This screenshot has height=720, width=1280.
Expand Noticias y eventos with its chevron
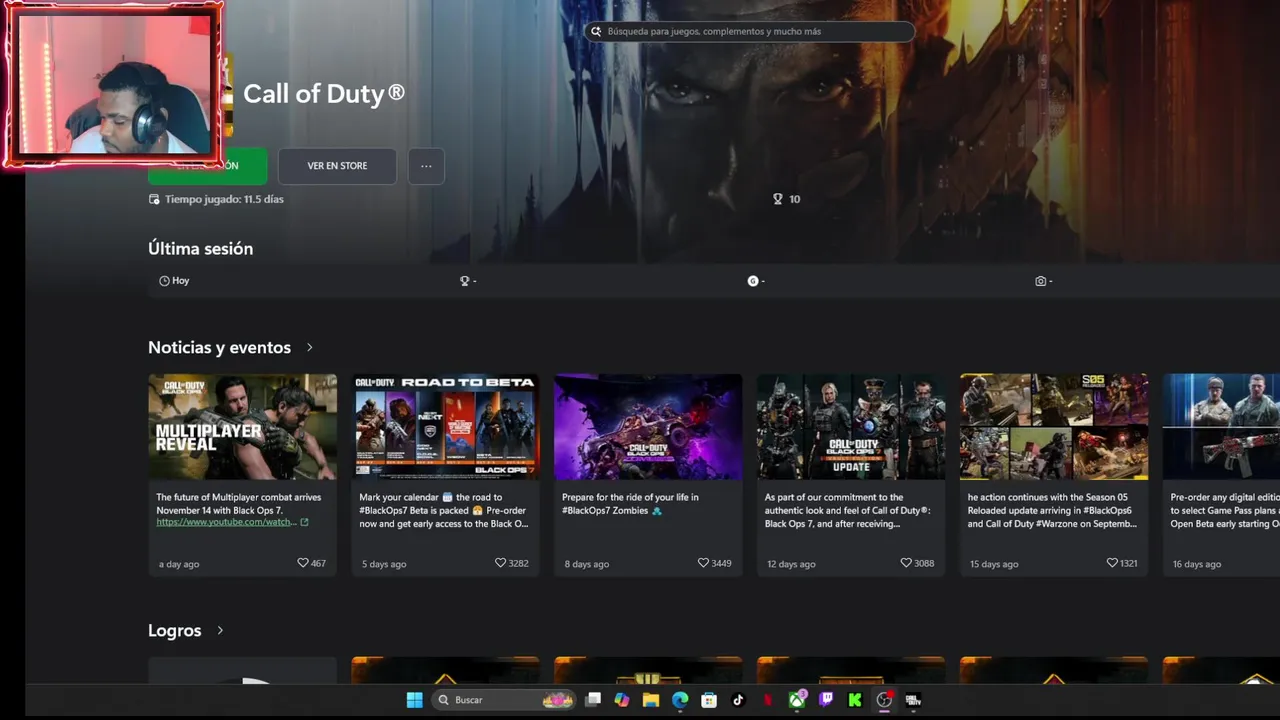[310, 347]
